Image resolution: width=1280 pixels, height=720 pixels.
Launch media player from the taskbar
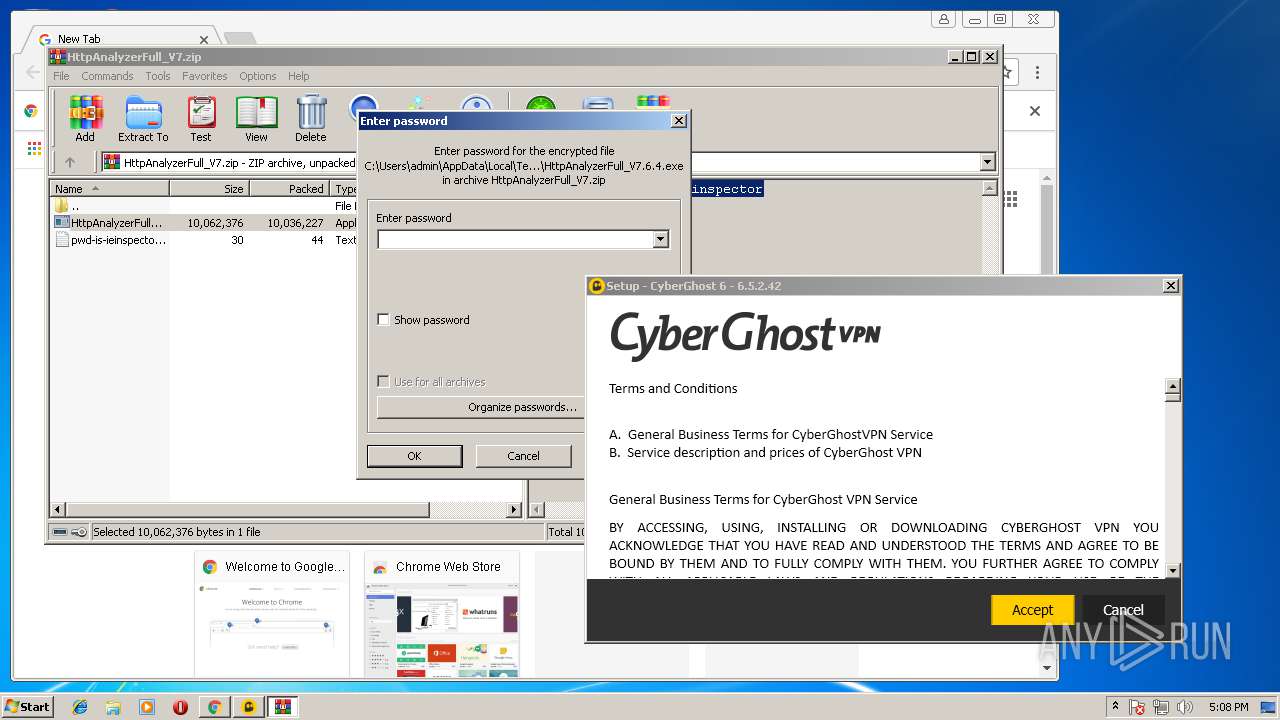147,707
